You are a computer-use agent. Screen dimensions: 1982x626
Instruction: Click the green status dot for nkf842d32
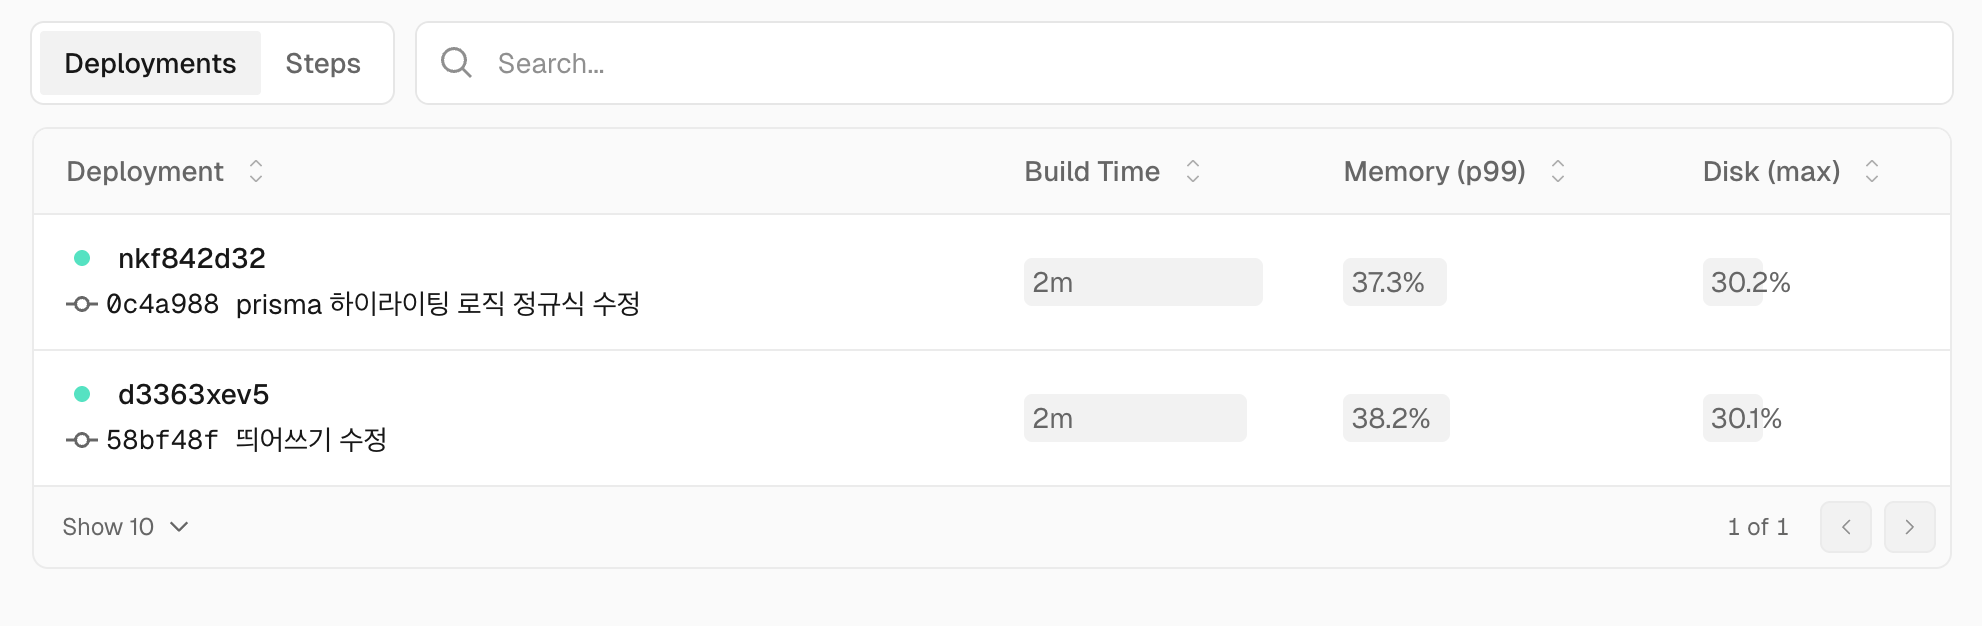(x=82, y=258)
